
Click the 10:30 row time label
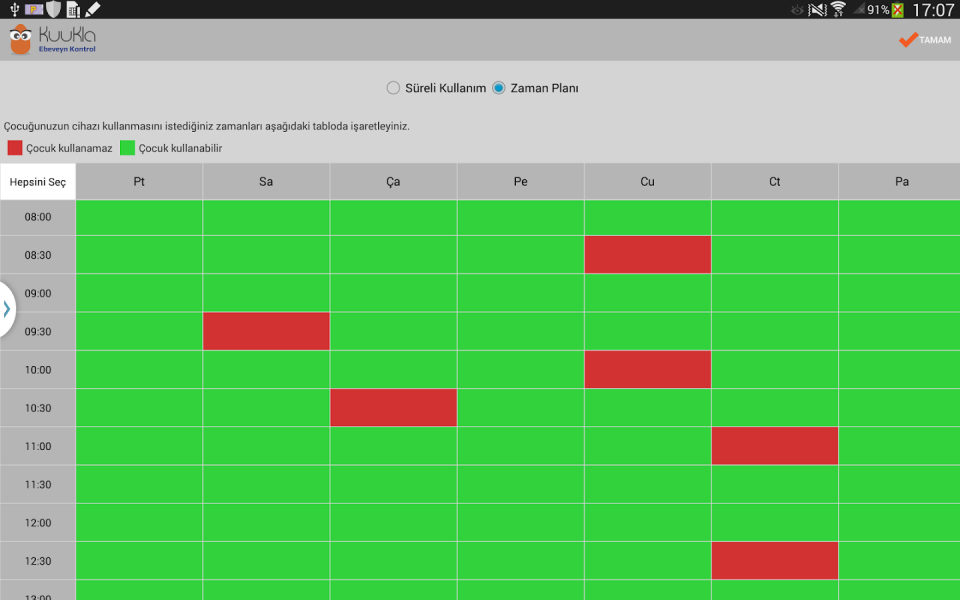click(x=38, y=408)
